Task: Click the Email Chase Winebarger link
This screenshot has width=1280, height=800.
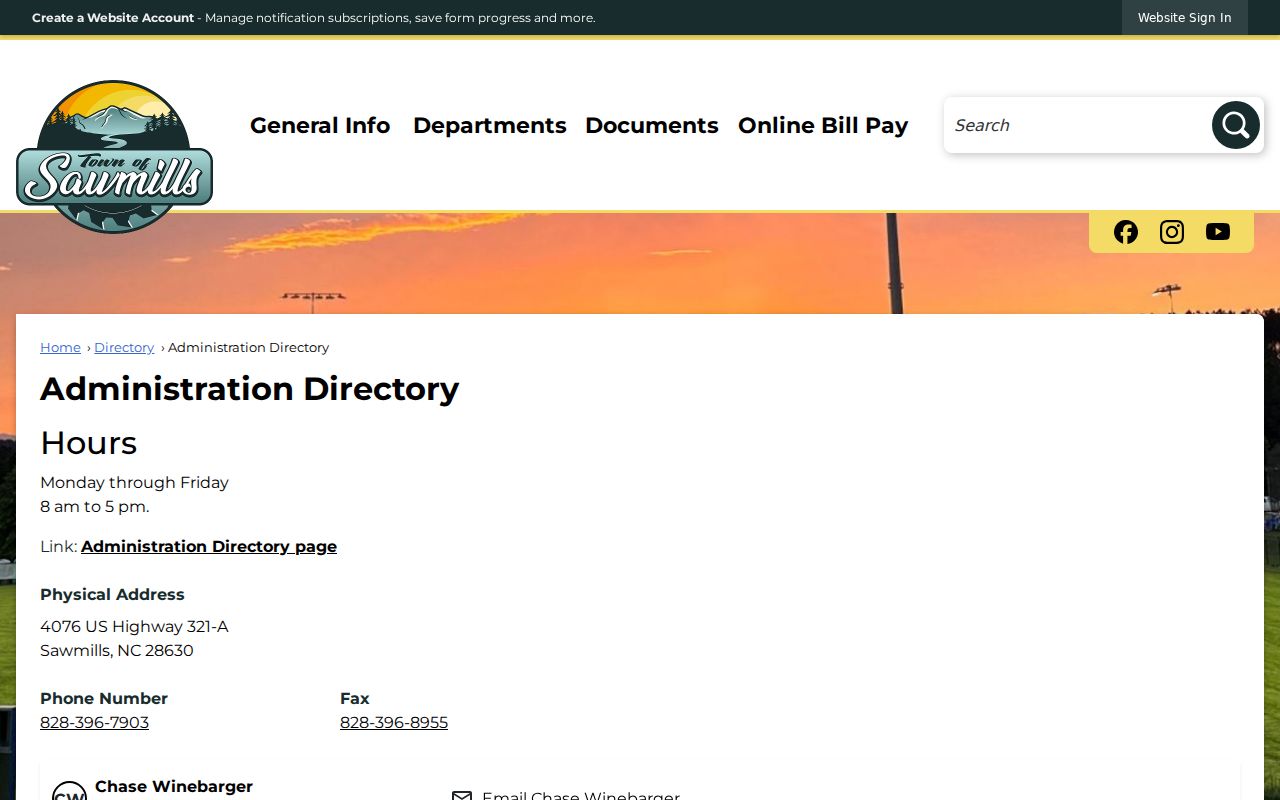Action: (581, 795)
